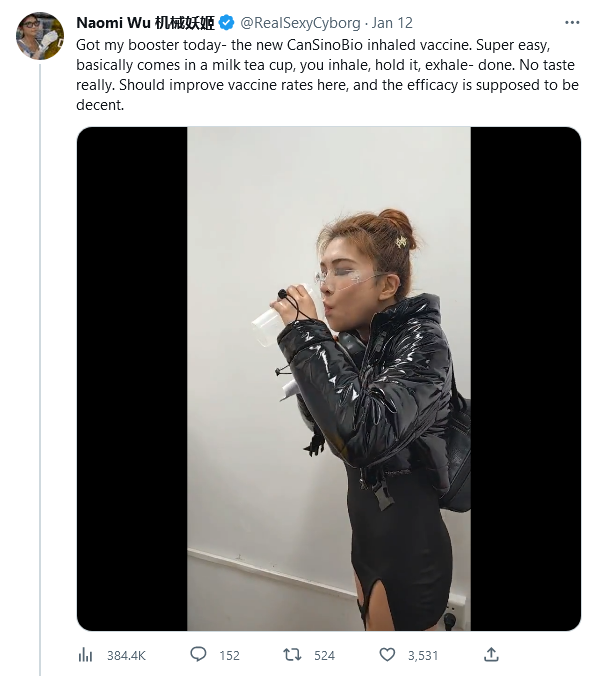
Task: Click the 3,531 likes count
Action: 423,656
